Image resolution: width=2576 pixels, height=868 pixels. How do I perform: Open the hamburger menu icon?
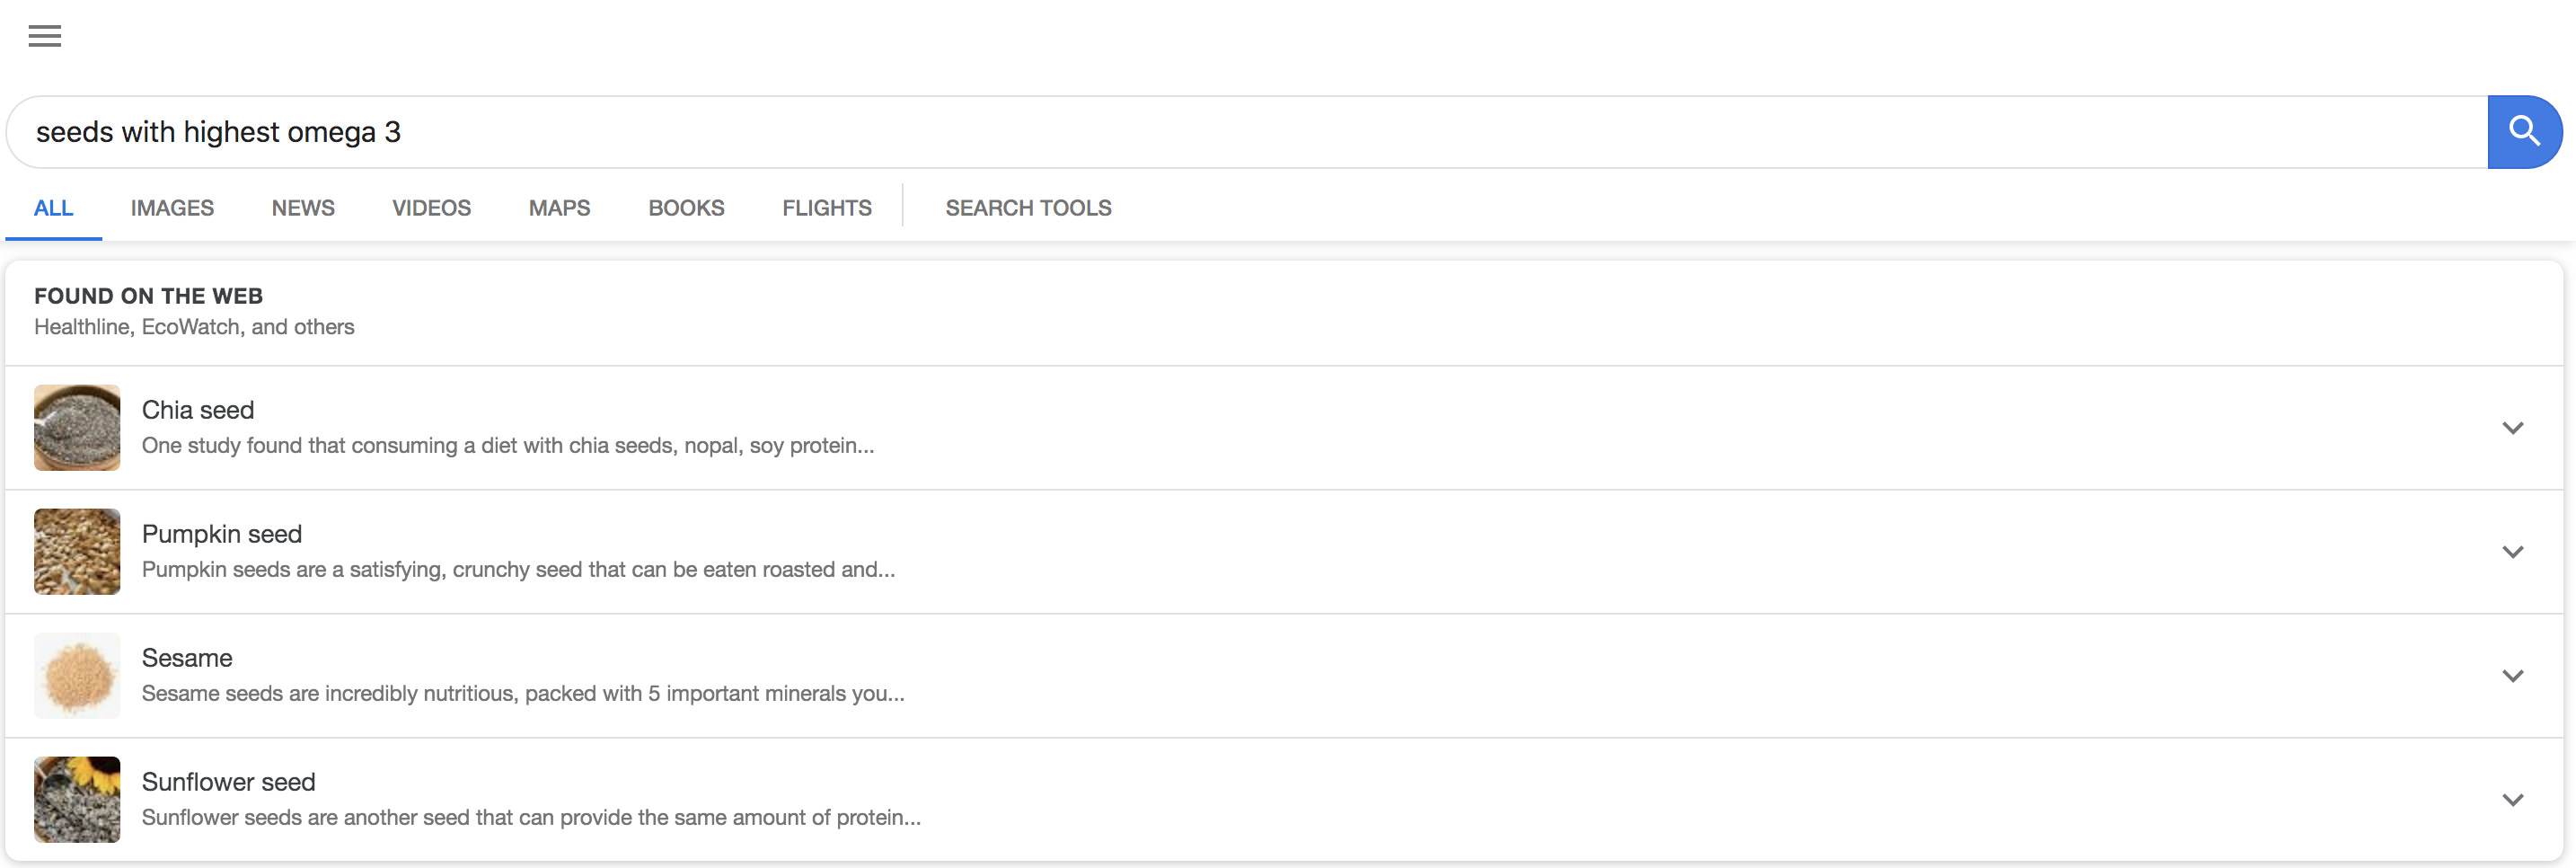pos(44,37)
